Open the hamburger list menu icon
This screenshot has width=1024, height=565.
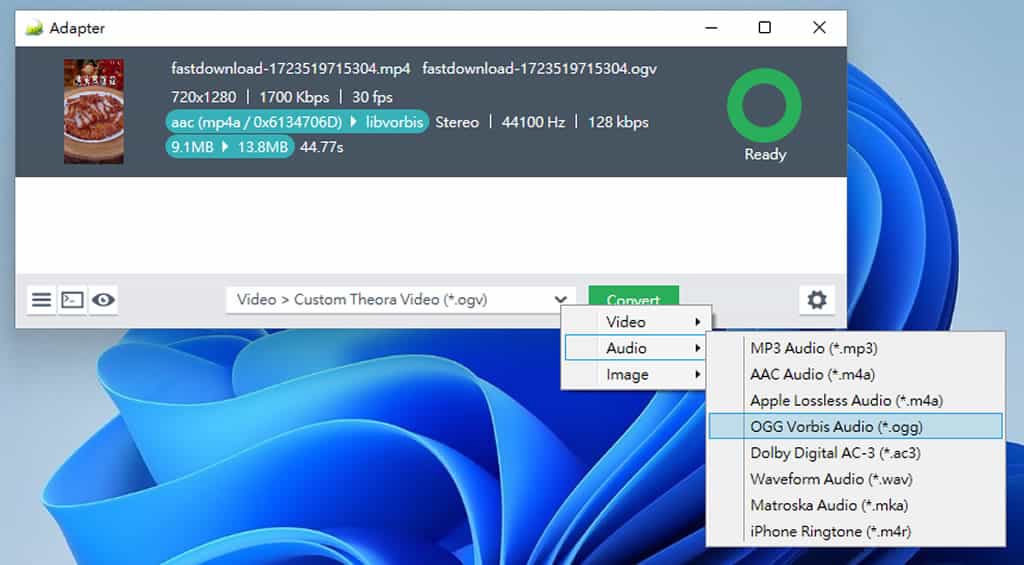point(41,300)
